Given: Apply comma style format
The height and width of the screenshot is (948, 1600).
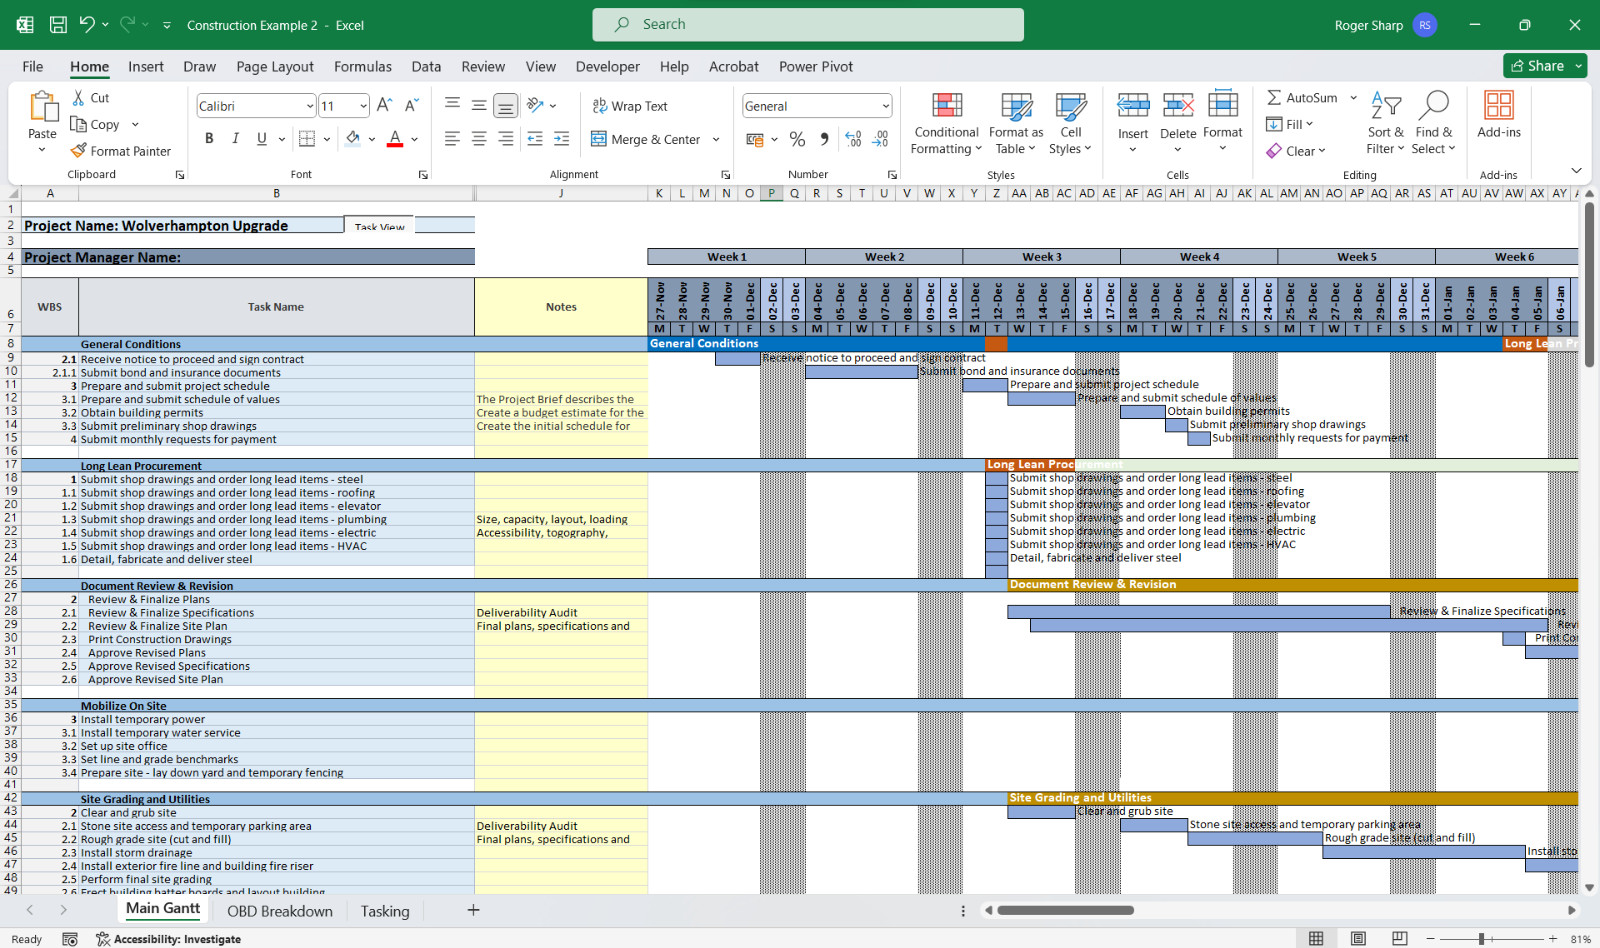Looking at the screenshot, I should (824, 139).
